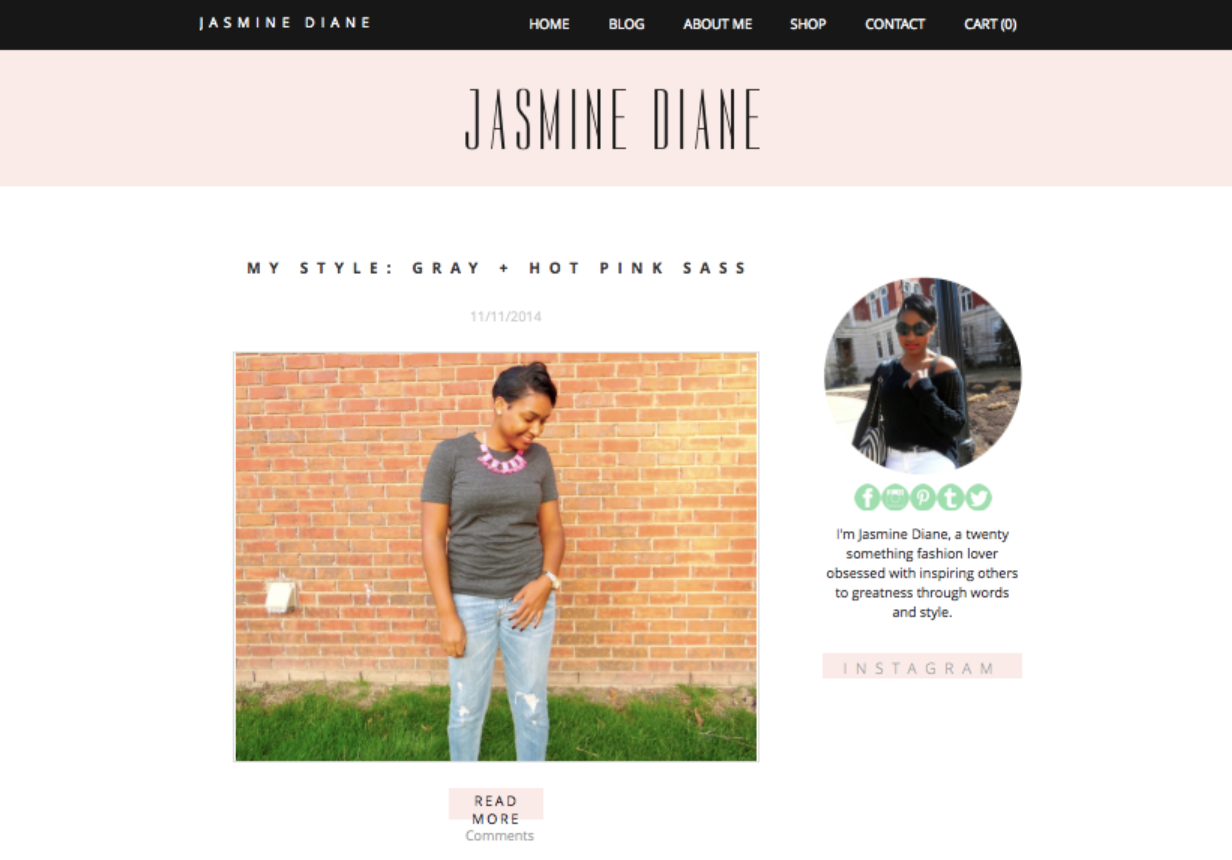Open the Comments link below post
This screenshot has width=1232, height=860.
click(499, 836)
